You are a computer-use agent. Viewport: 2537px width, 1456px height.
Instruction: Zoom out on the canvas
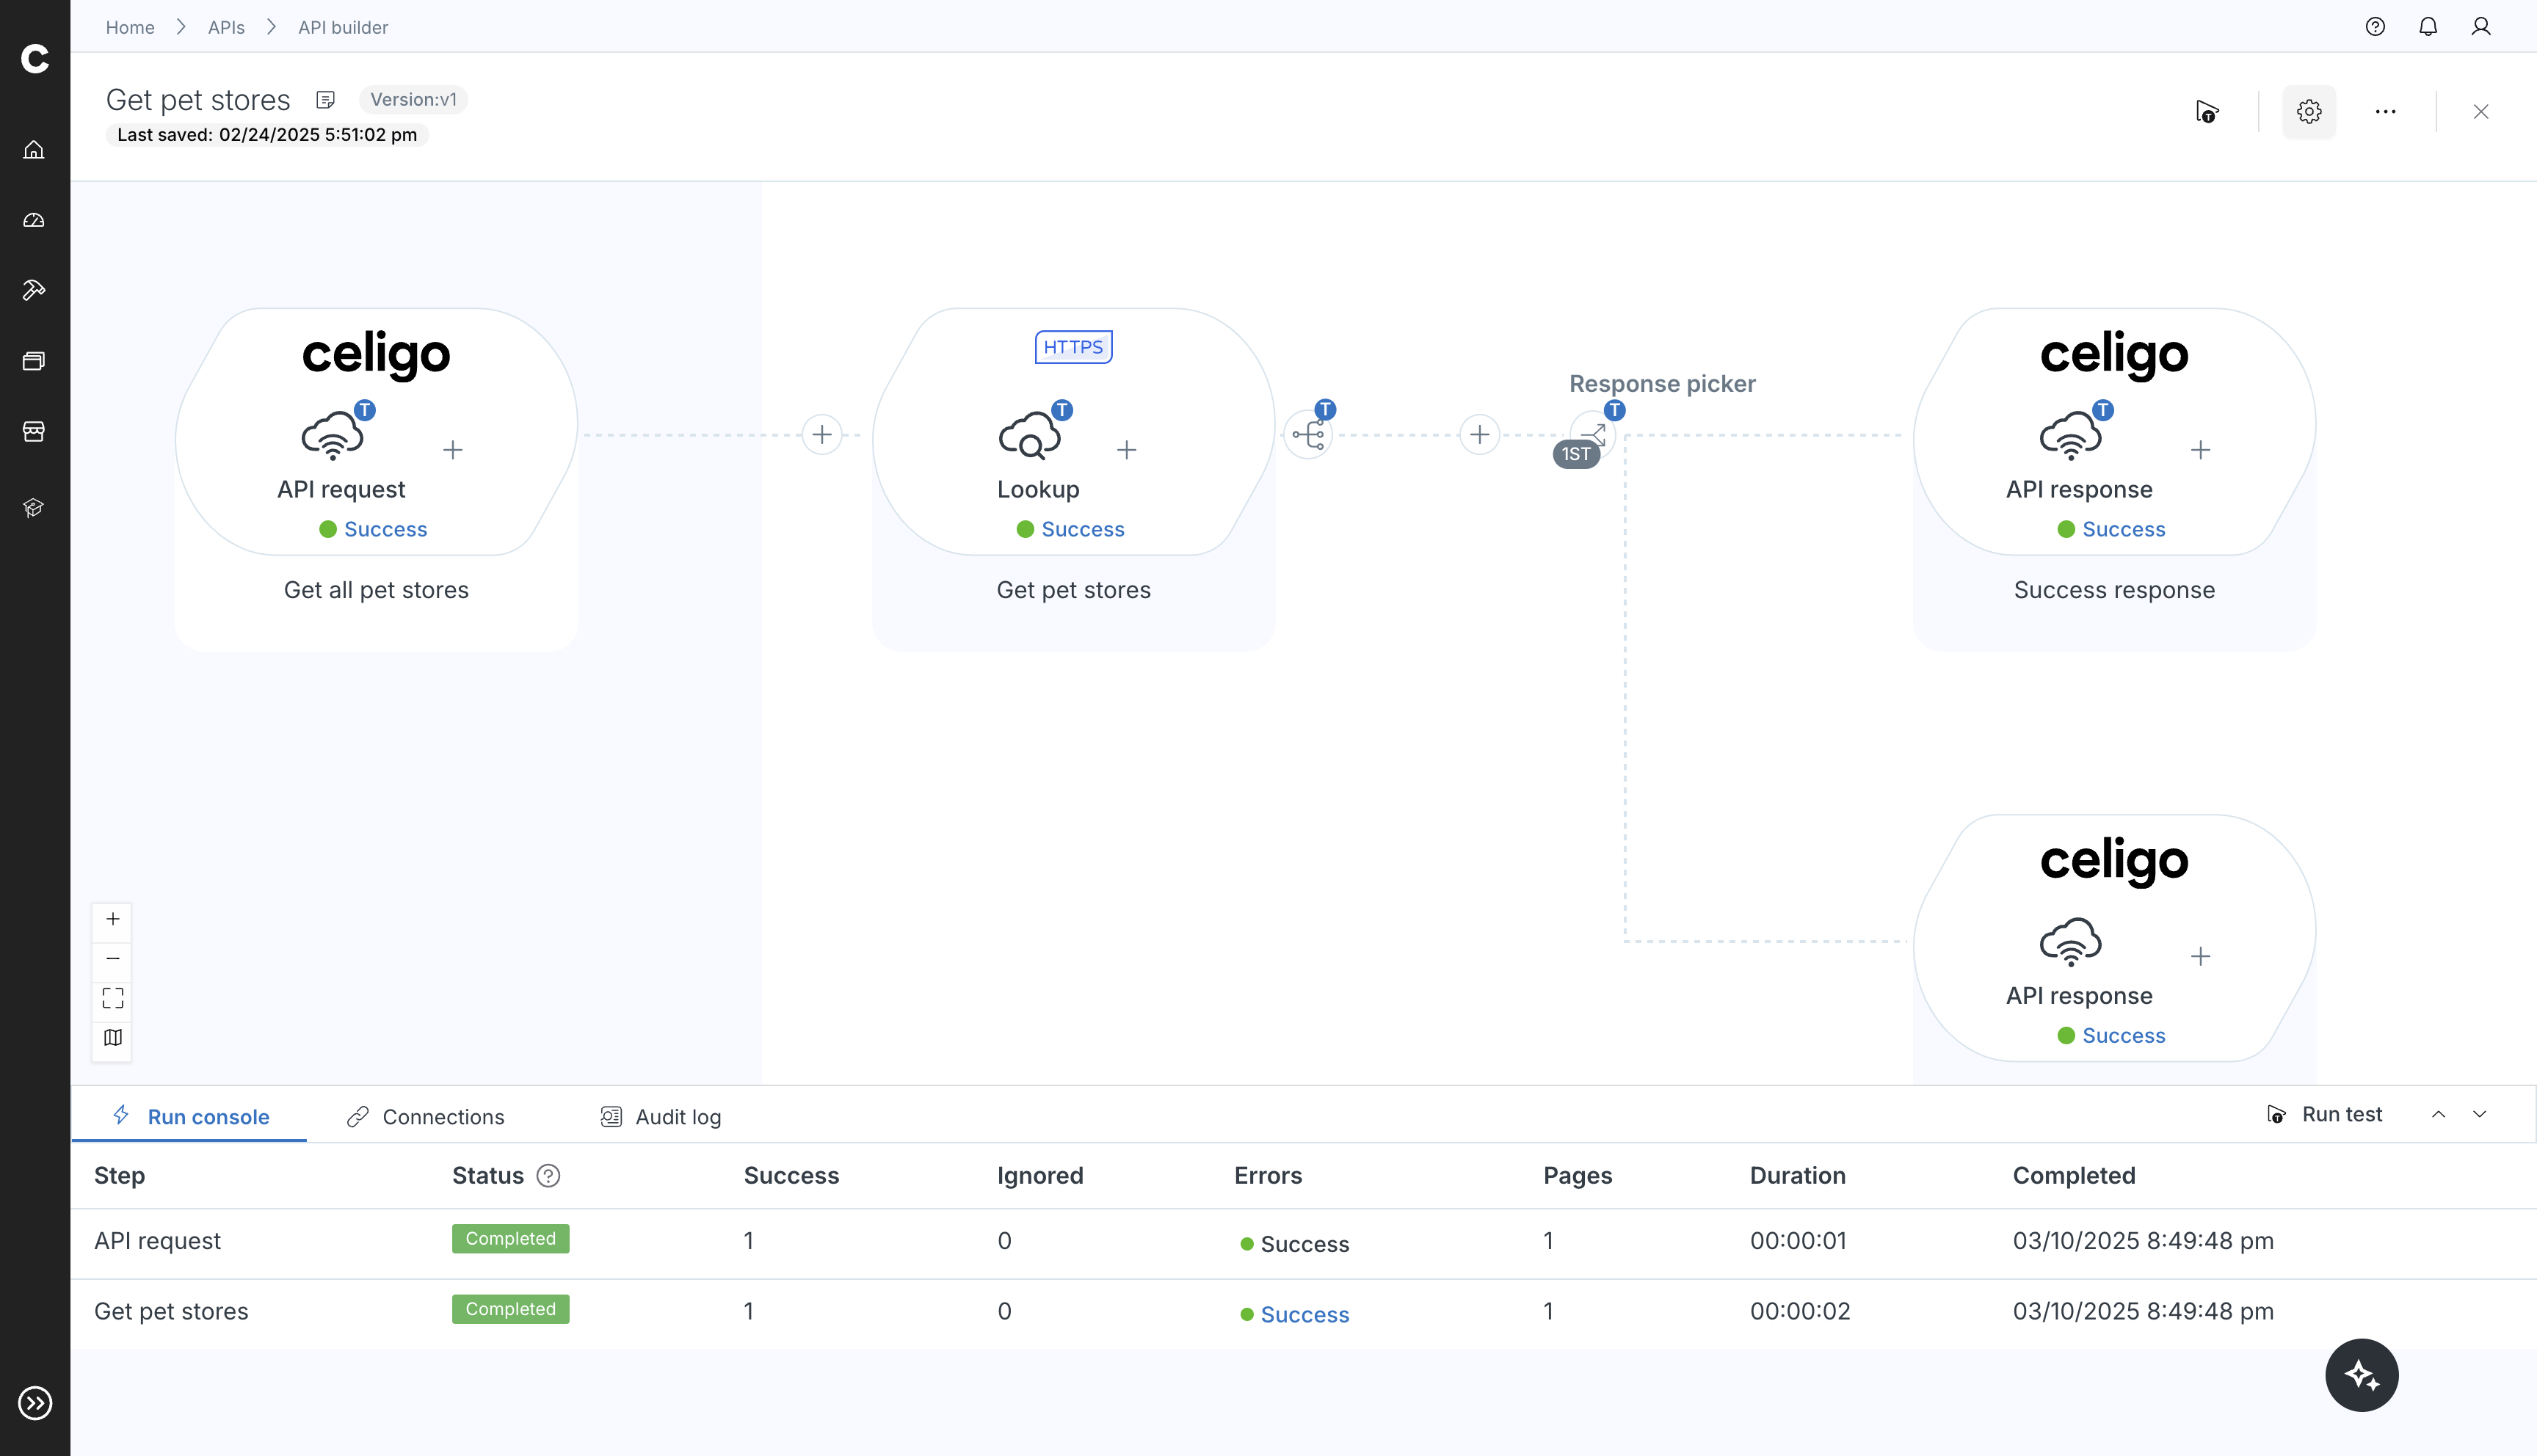point(113,959)
